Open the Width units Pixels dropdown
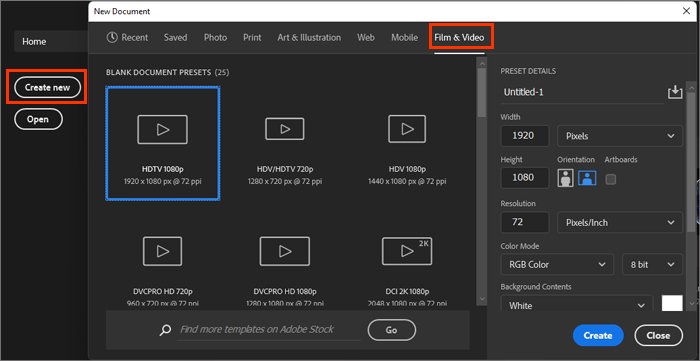The image size is (700, 361). [620, 136]
